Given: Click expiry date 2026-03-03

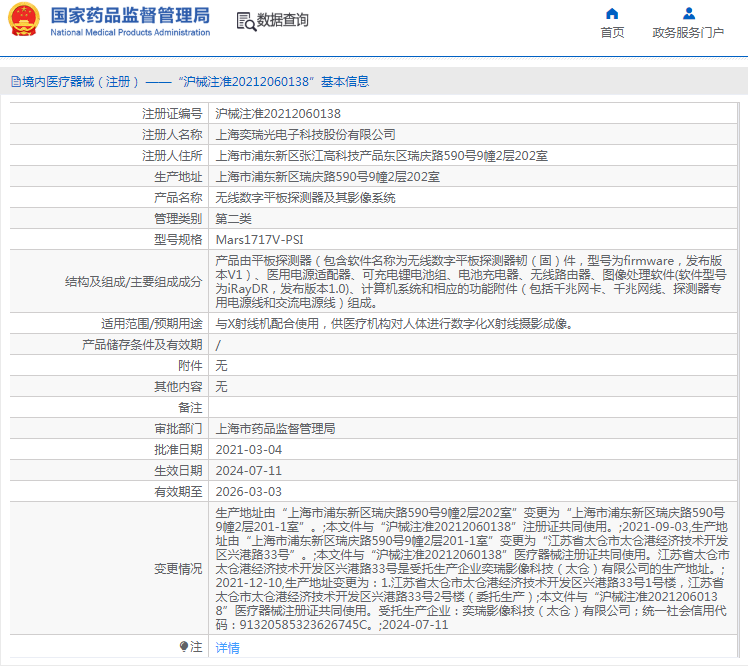Looking at the screenshot, I should point(249,491).
